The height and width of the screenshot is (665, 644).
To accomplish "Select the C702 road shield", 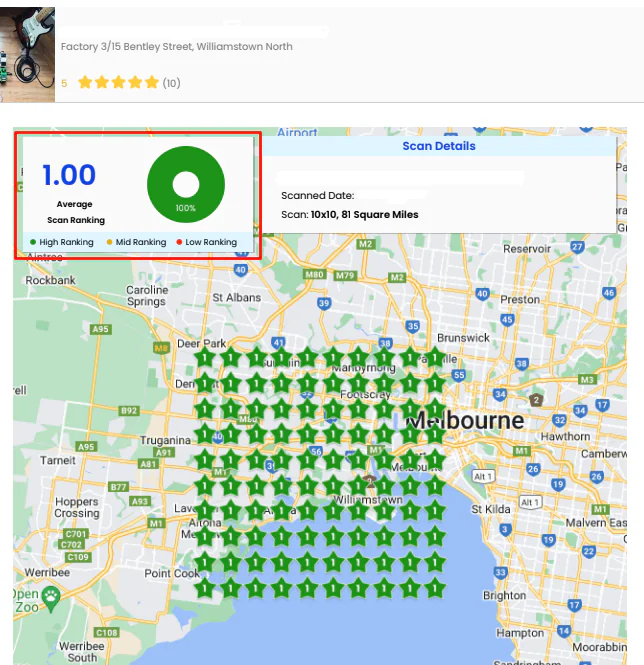I will 71,544.
